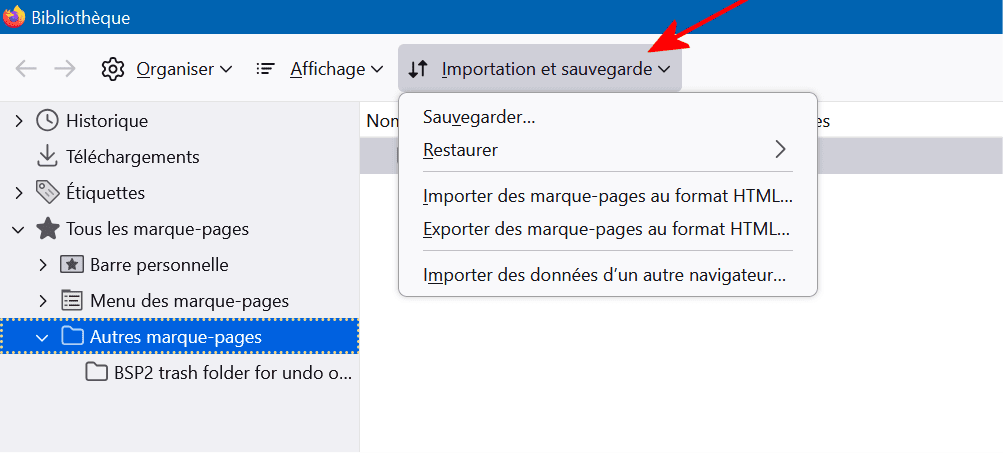Click the star icon of Tous les marque-pages
This screenshot has height=453, width=1003.
(x=47, y=228)
